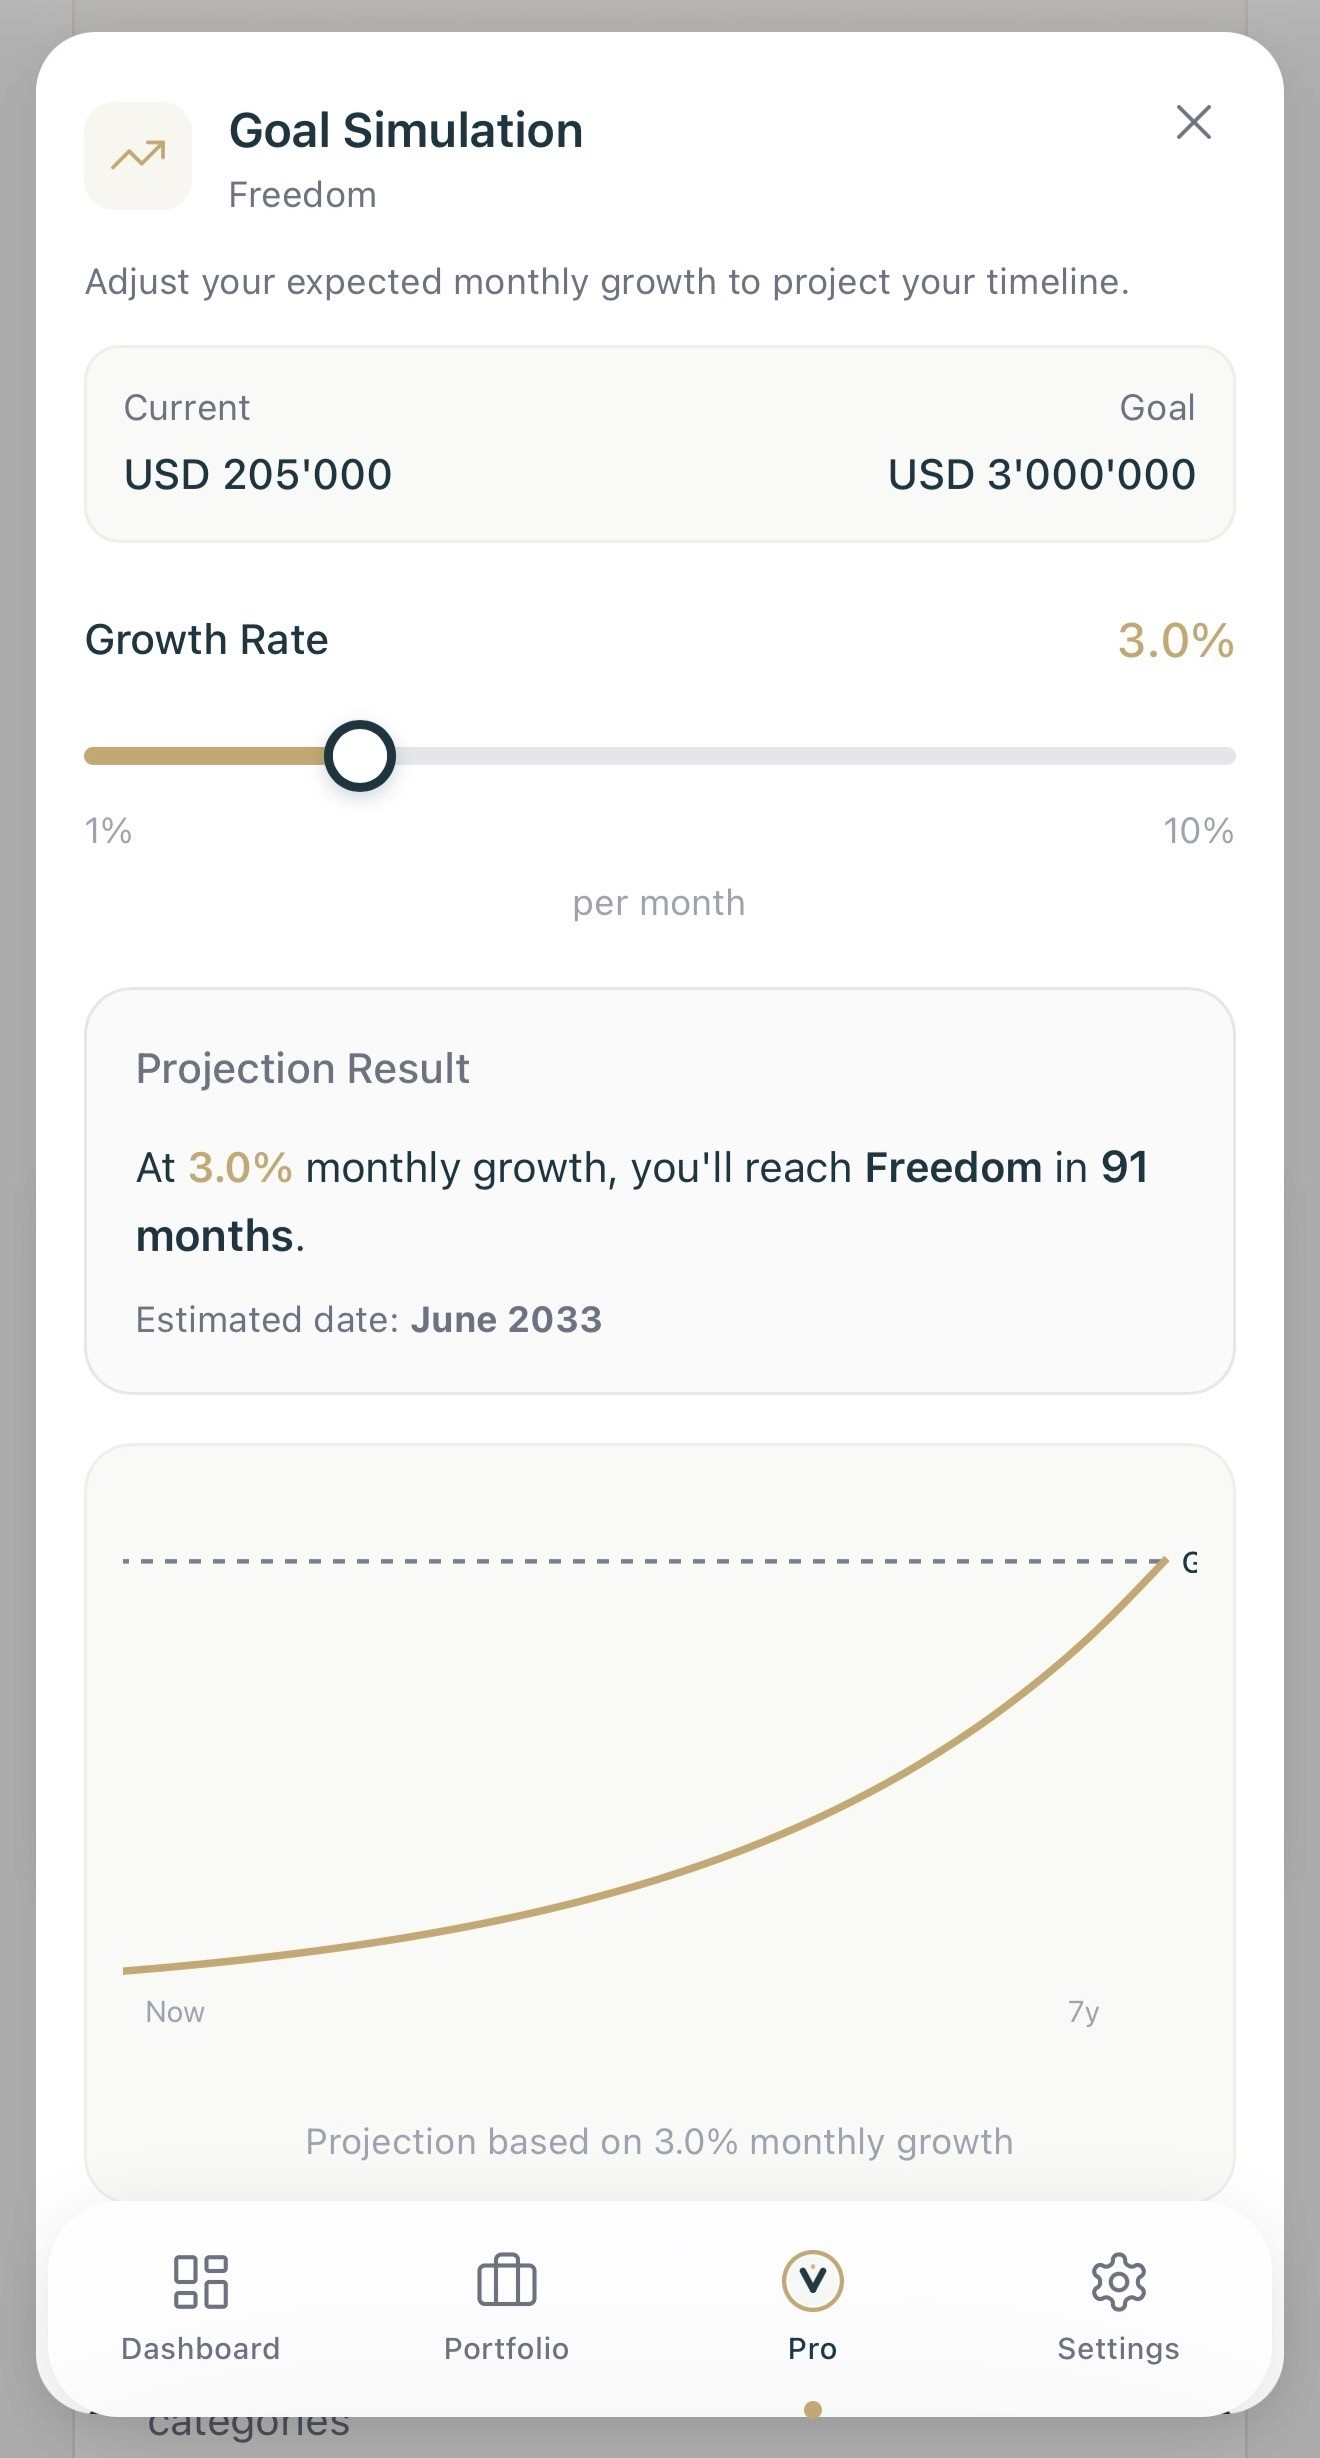Open the Dashboard grid icon
Viewport: 1320px width, 2458px height.
201,2282
